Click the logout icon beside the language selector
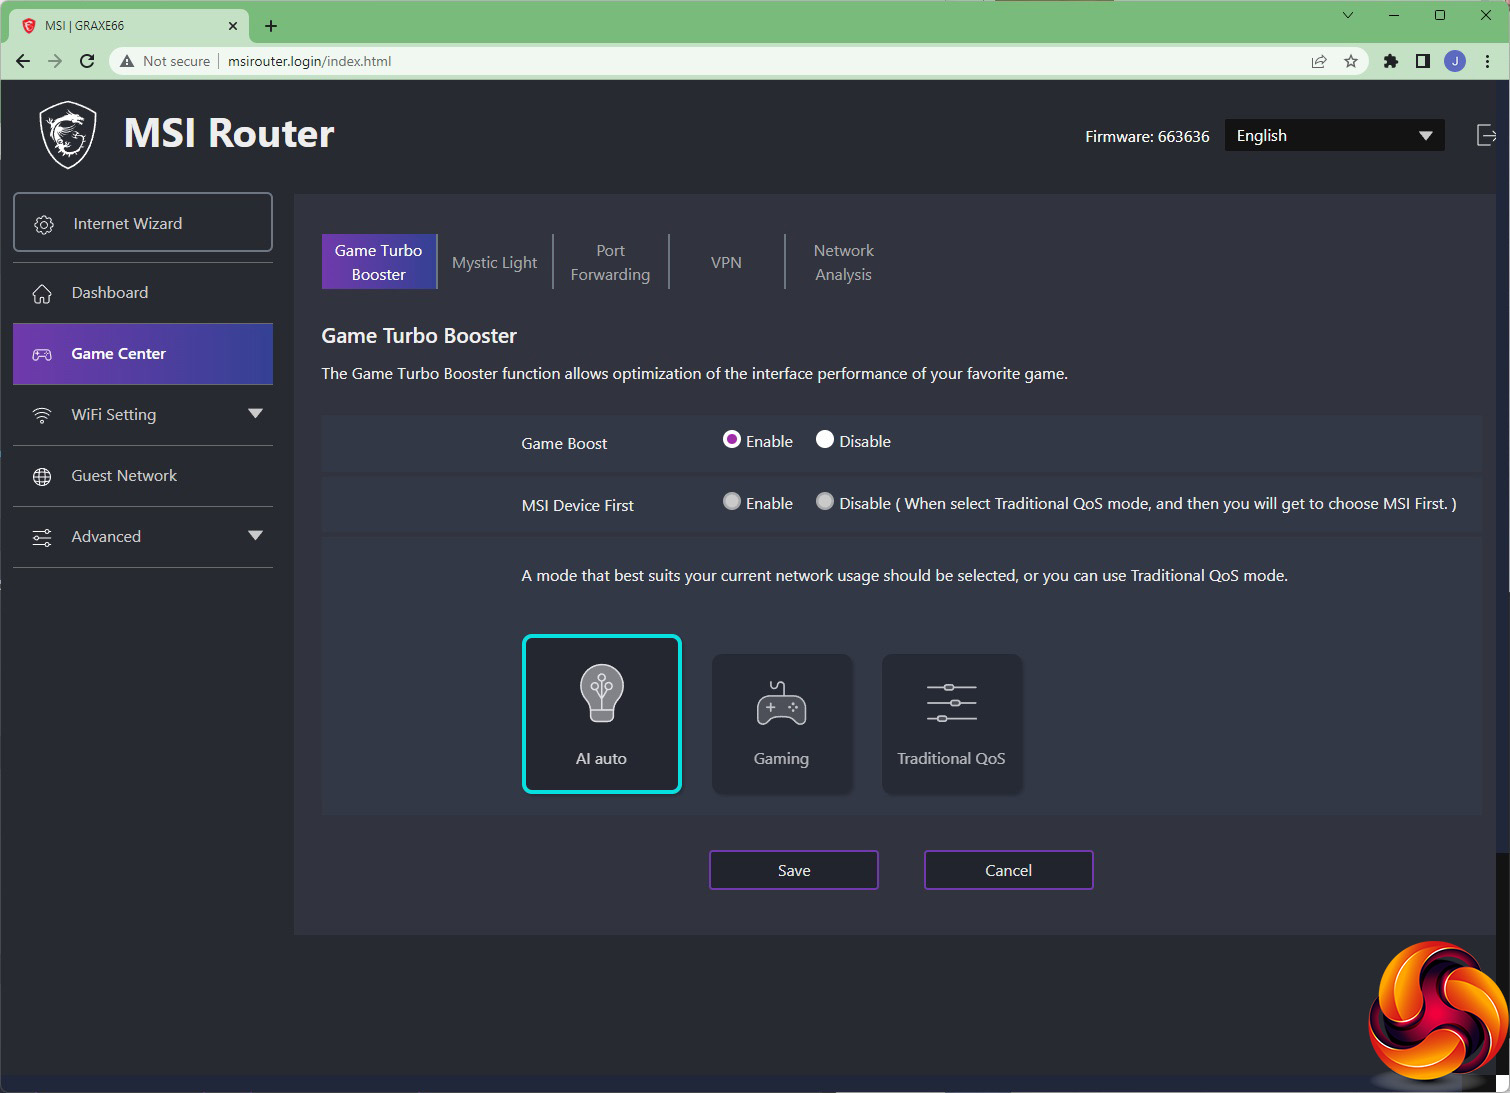The height and width of the screenshot is (1093, 1510). click(x=1486, y=135)
